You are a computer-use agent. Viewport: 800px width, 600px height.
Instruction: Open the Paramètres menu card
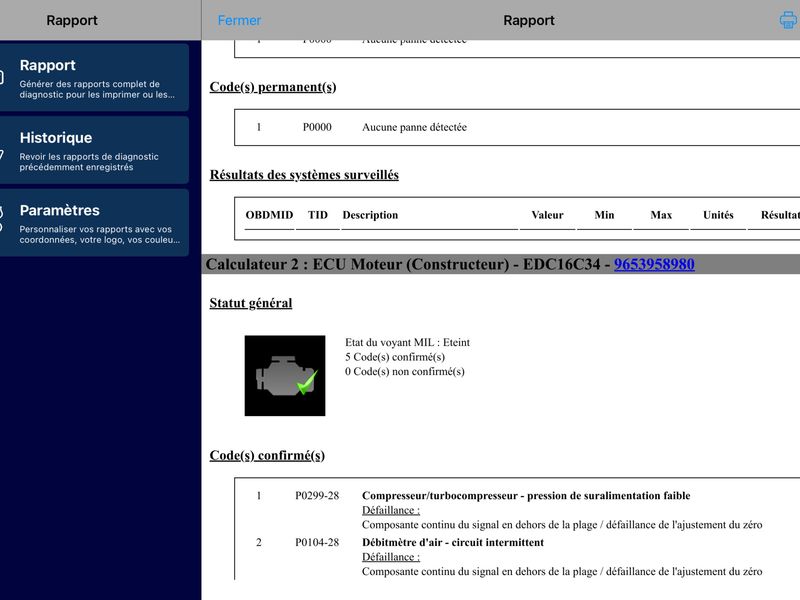(x=94, y=222)
